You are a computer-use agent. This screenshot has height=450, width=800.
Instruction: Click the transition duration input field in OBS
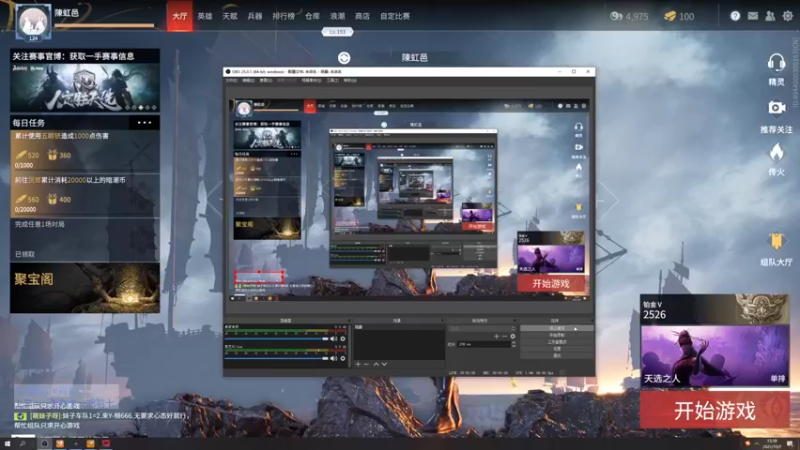pos(483,344)
